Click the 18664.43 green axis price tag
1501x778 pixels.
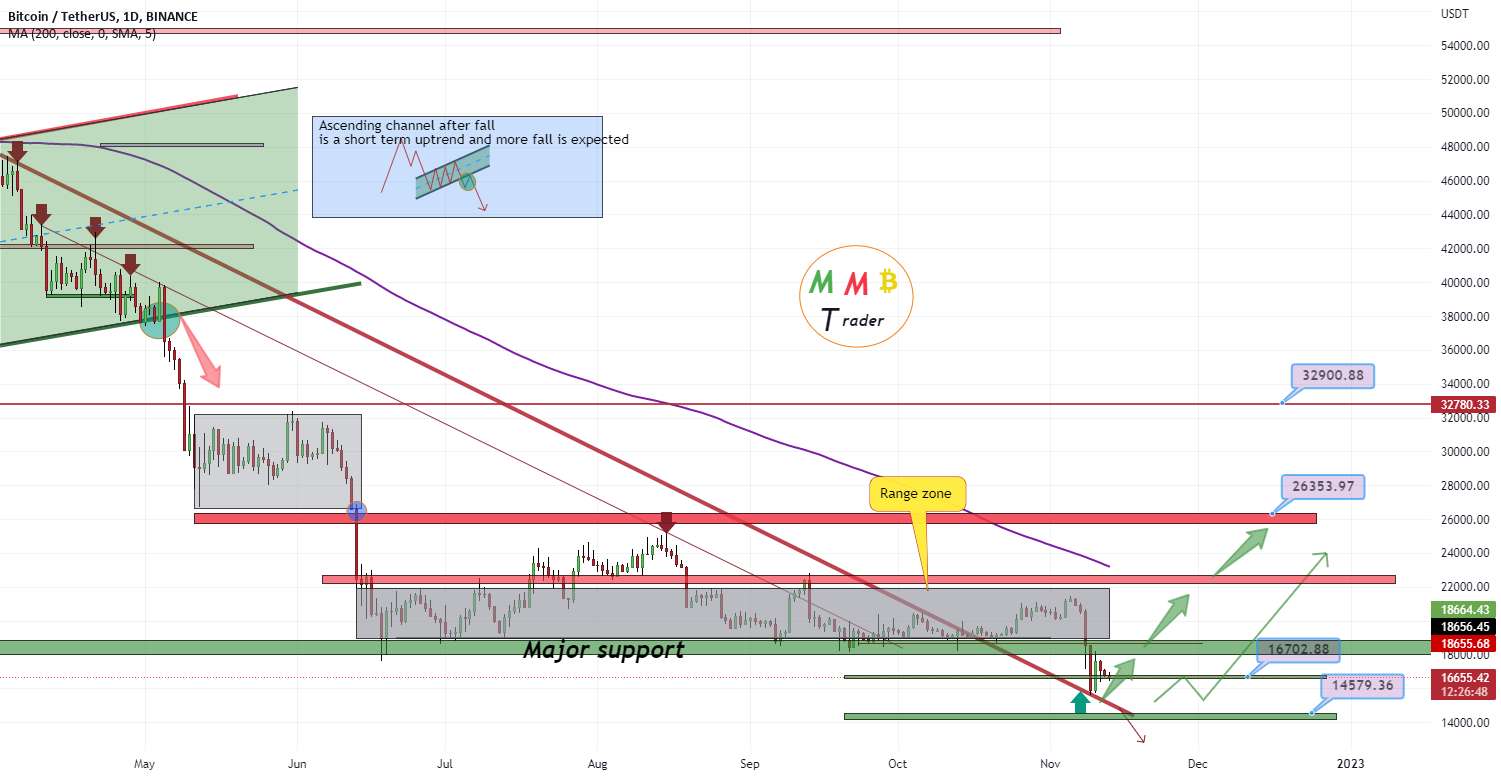[1465, 609]
